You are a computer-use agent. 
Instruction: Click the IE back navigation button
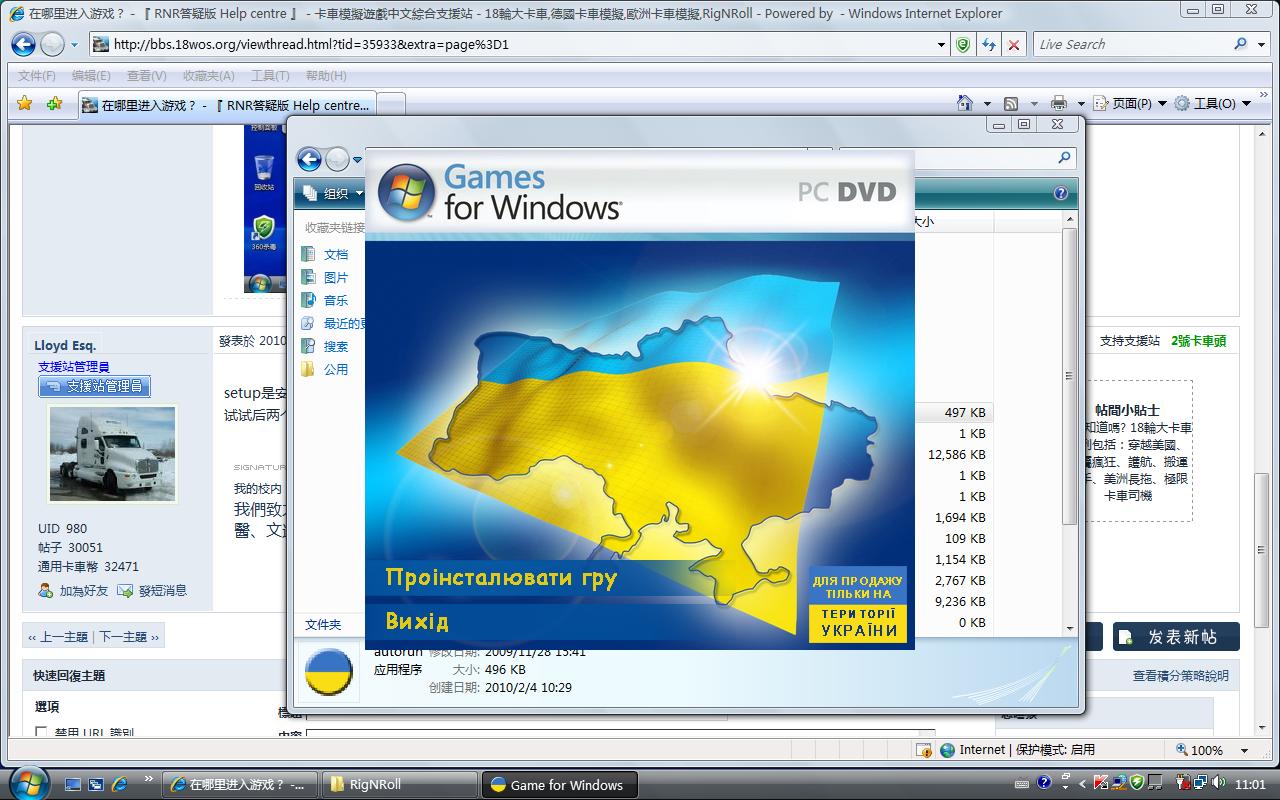pos(23,44)
